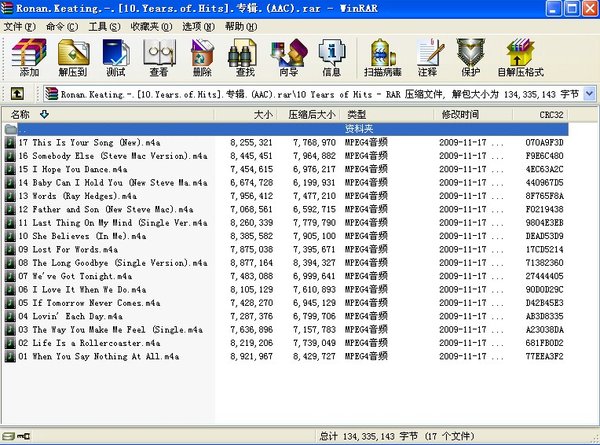
Task: Open the 选项(N) menu
Action: [198, 26]
